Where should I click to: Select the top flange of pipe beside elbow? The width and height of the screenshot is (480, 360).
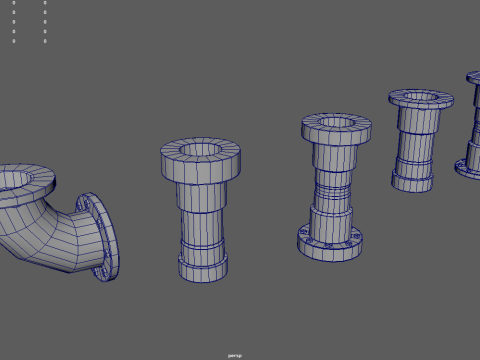click(x=201, y=160)
